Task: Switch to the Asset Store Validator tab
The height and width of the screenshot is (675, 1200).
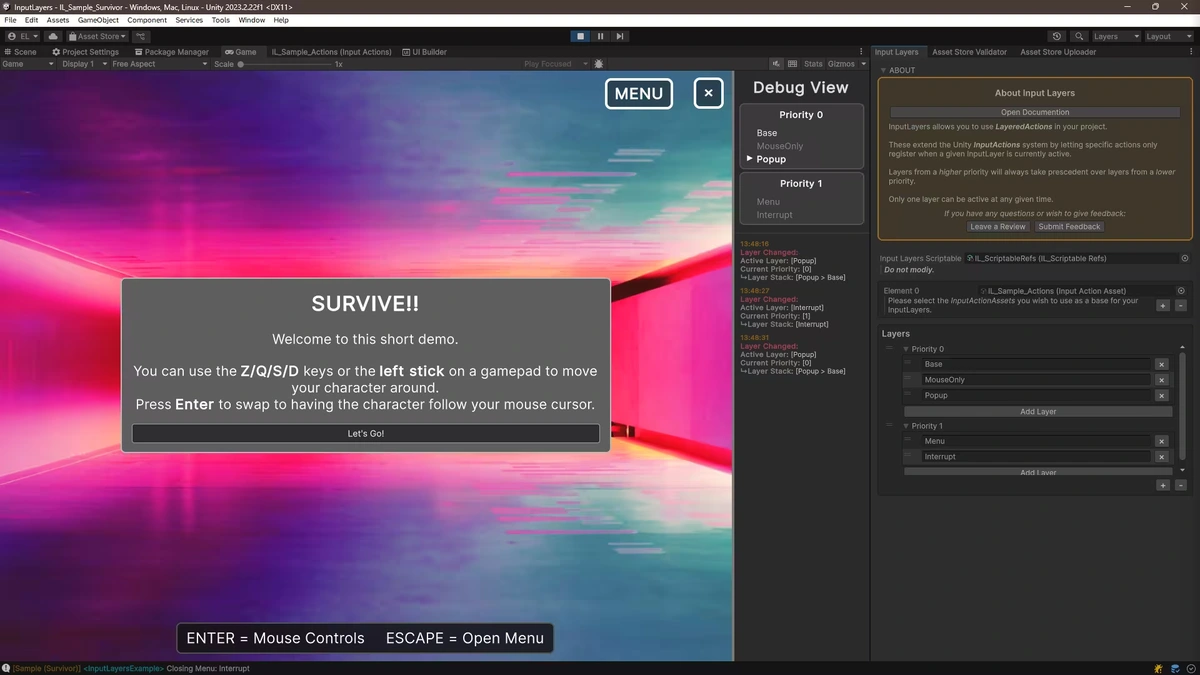Action: pyautogui.click(x=969, y=52)
